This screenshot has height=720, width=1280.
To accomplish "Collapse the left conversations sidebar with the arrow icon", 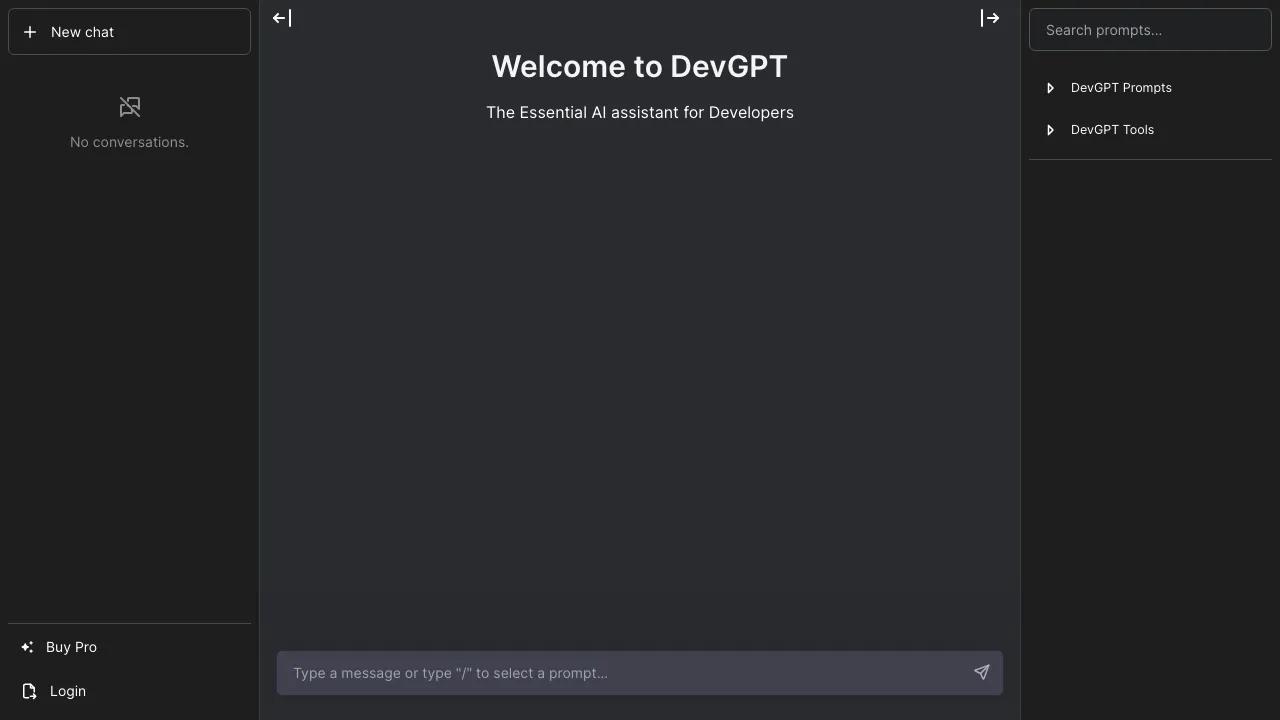I will tap(282, 18).
